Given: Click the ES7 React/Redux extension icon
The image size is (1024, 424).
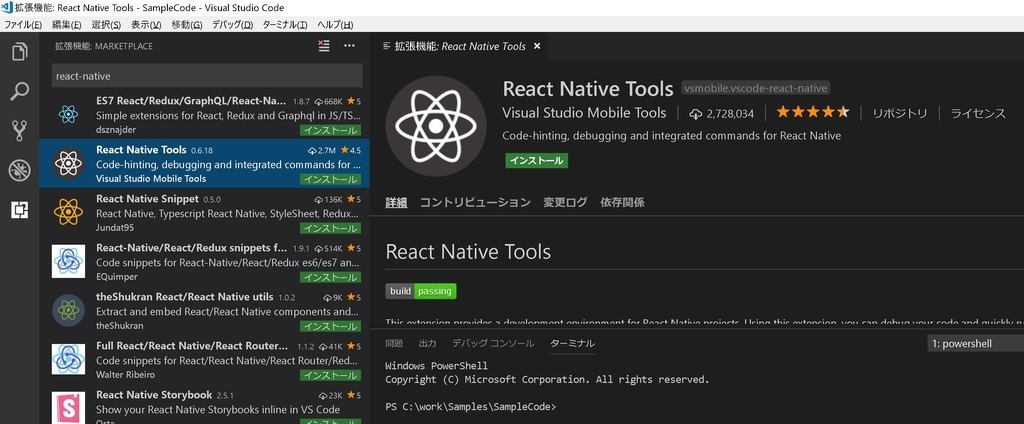Looking at the screenshot, I should [68, 114].
